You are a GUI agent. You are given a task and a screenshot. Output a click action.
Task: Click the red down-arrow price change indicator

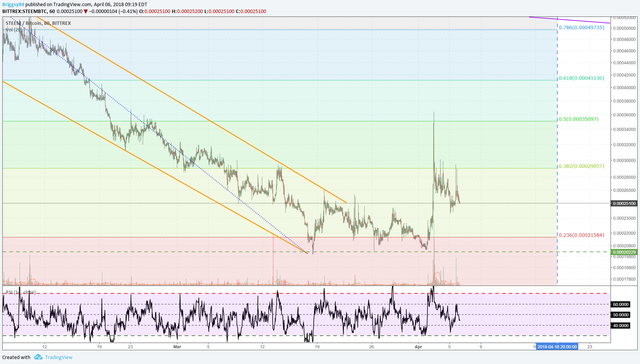[85, 11]
